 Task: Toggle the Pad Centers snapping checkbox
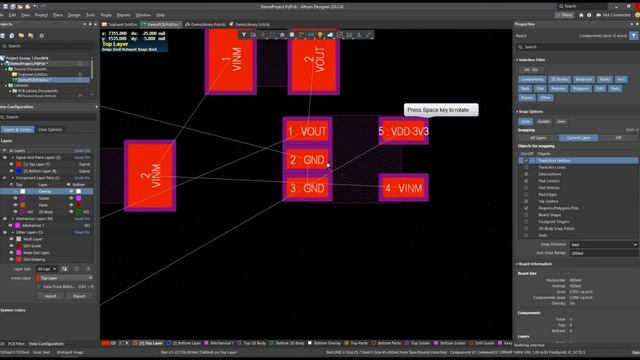click(526, 181)
